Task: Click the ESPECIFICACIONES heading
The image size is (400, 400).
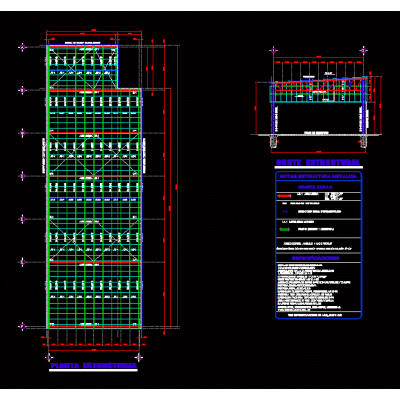Action: point(316,258)
